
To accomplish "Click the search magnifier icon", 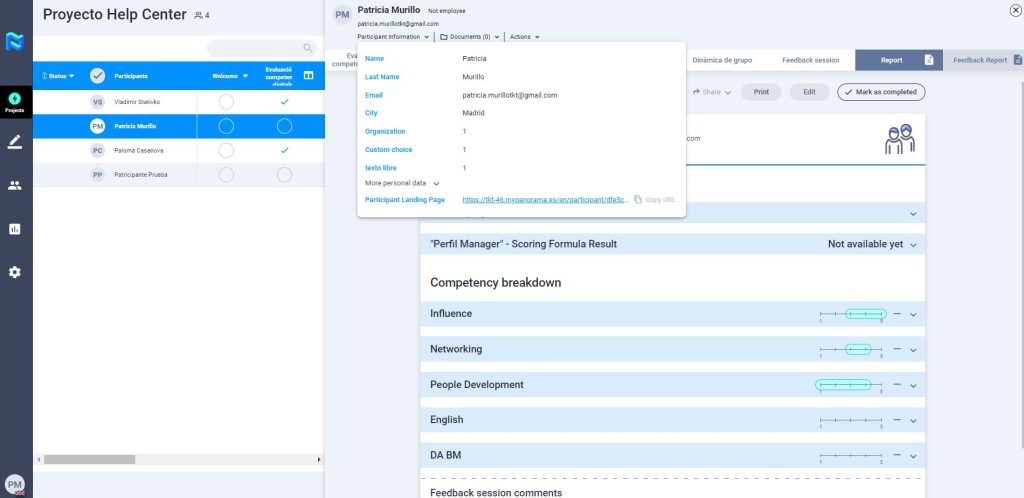I will coord(307,48).
